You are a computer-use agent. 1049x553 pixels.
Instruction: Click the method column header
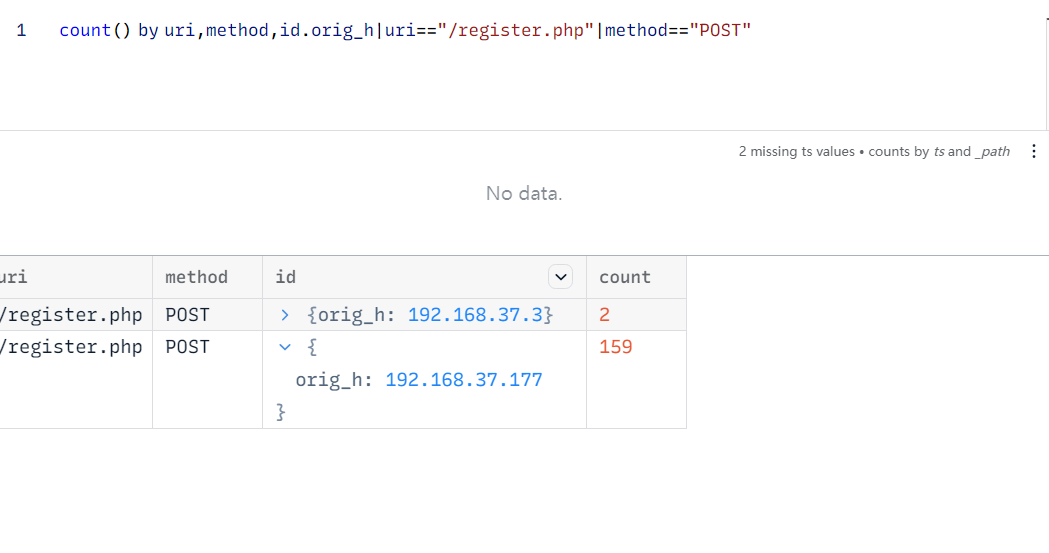196,277
